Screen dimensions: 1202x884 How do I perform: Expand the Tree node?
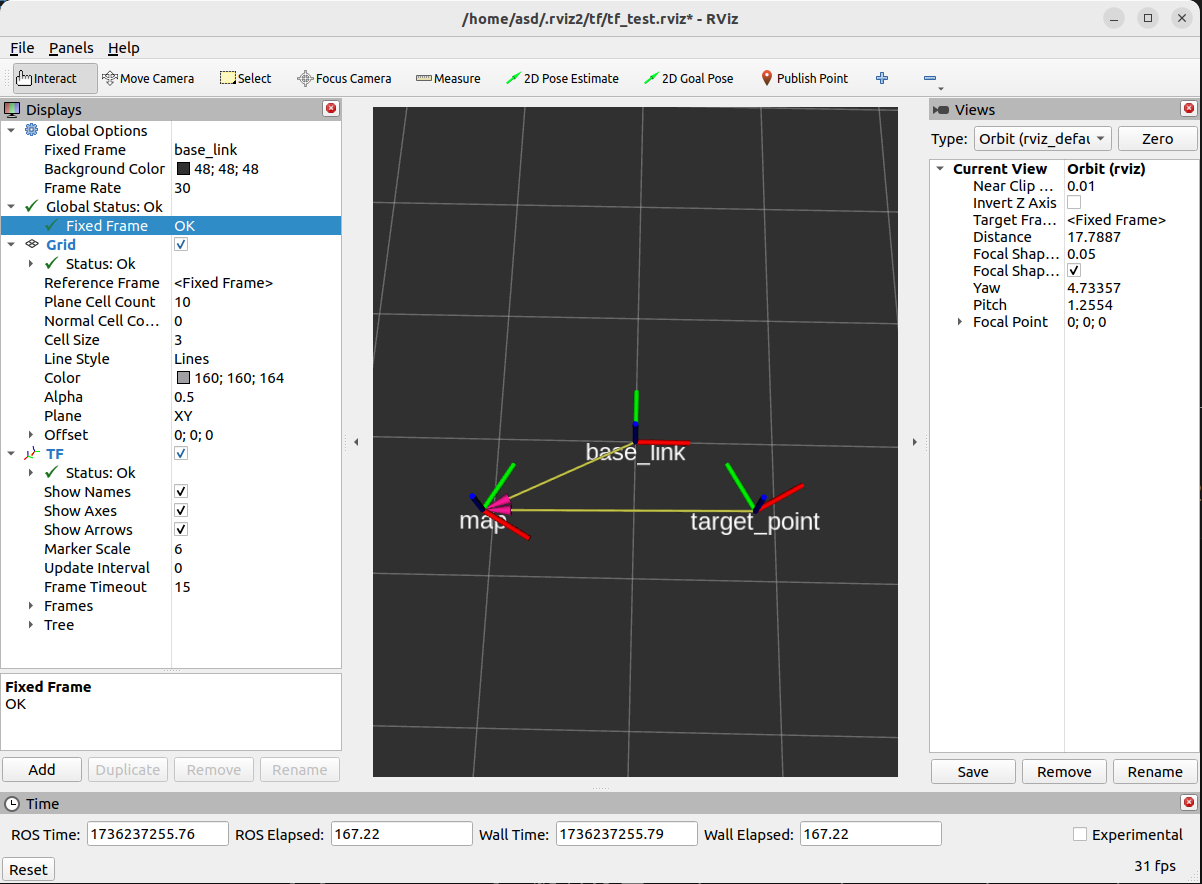[x=33, y=624]
